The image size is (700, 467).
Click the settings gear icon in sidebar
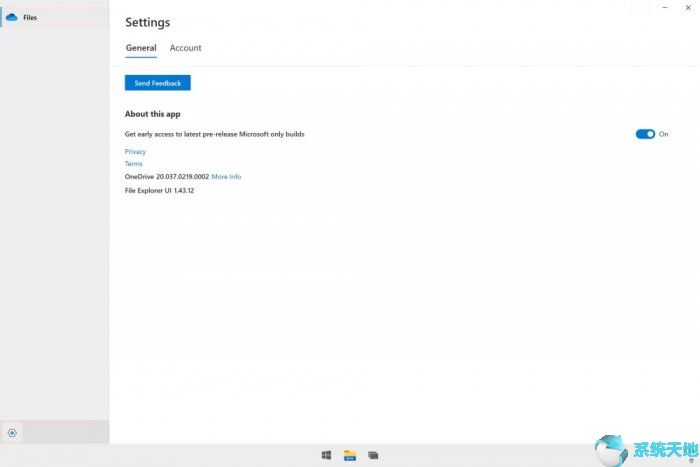12,433
